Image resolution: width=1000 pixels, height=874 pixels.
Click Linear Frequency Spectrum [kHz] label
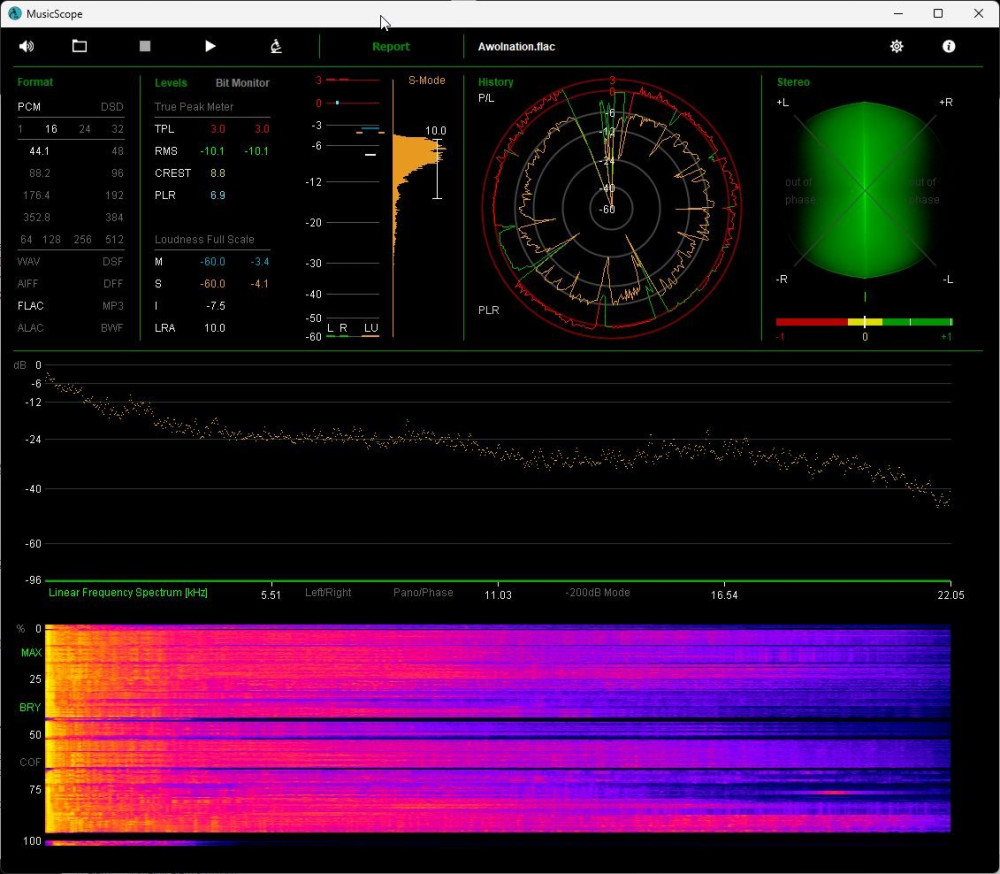point(128,592)
